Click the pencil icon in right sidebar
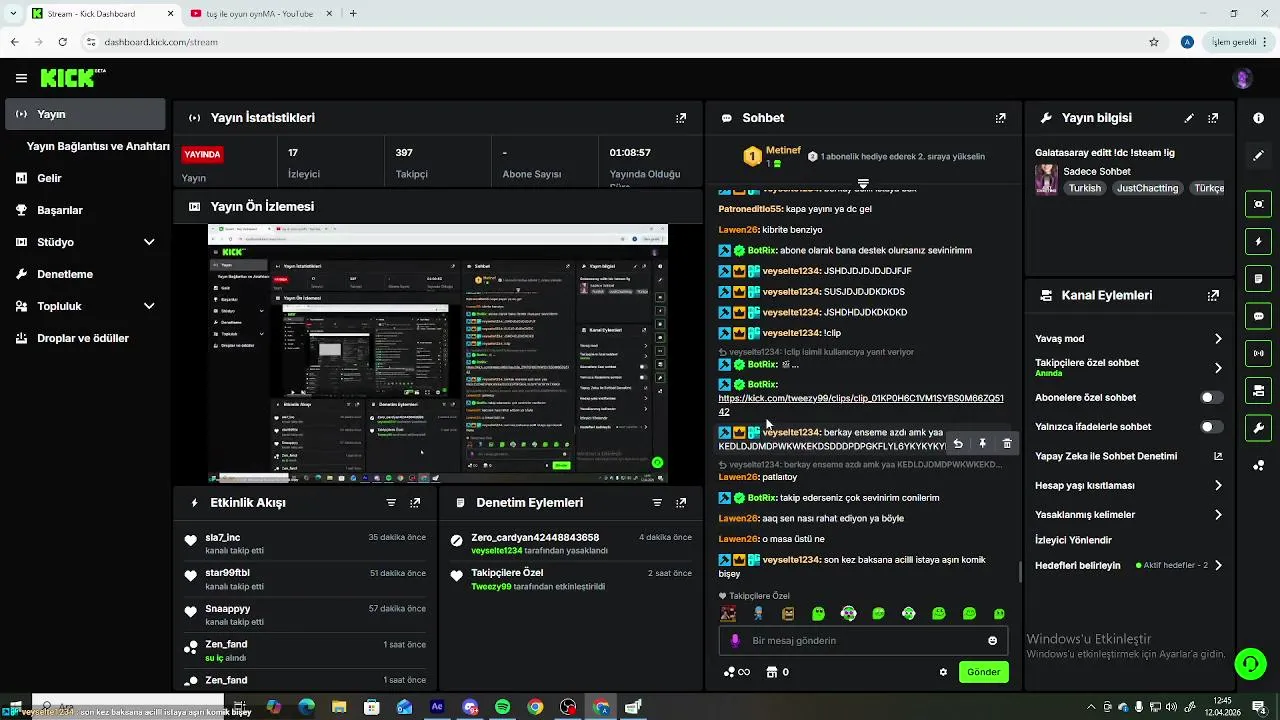 tap(1258, 156)
